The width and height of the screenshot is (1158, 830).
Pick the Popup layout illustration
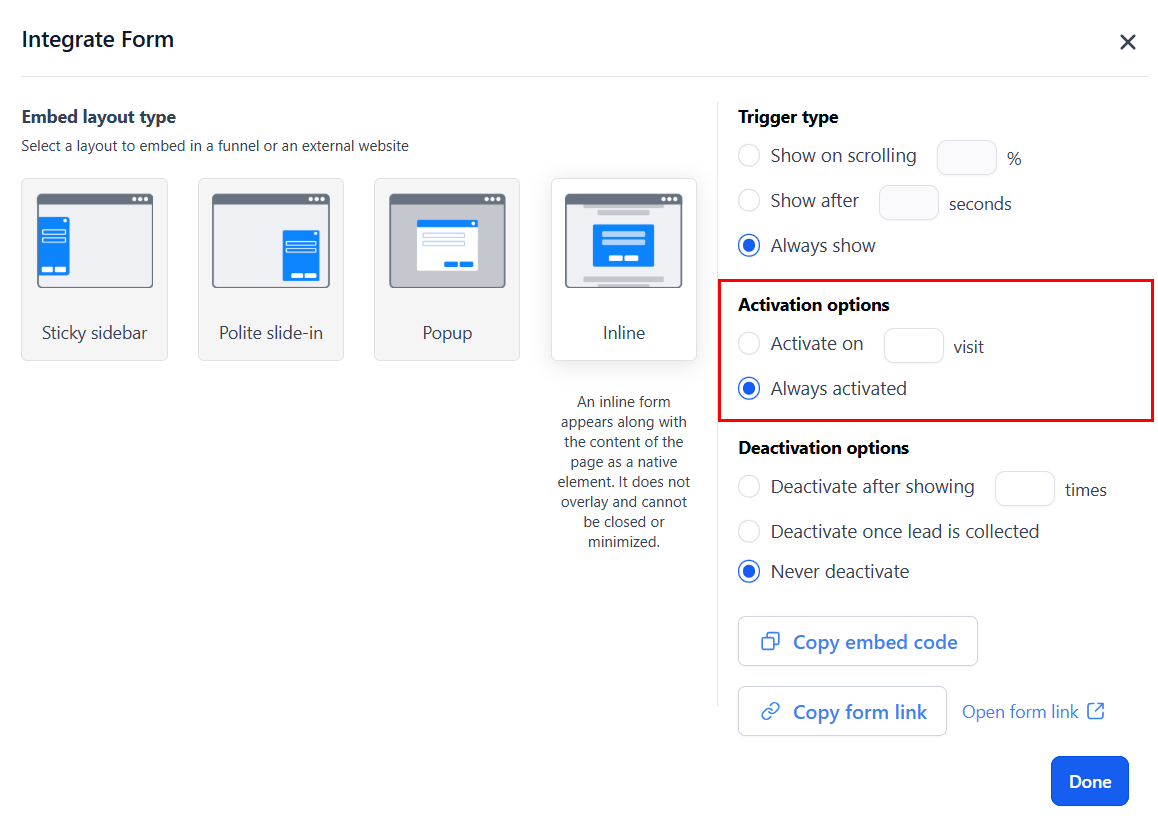pos(447,241)
